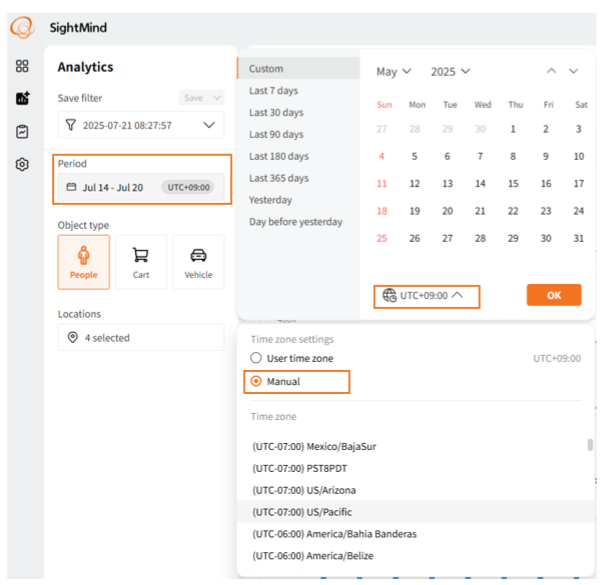Open the clipboard checklist icon in sidebar
604x585 pixels.
click(x=22, y=131)
